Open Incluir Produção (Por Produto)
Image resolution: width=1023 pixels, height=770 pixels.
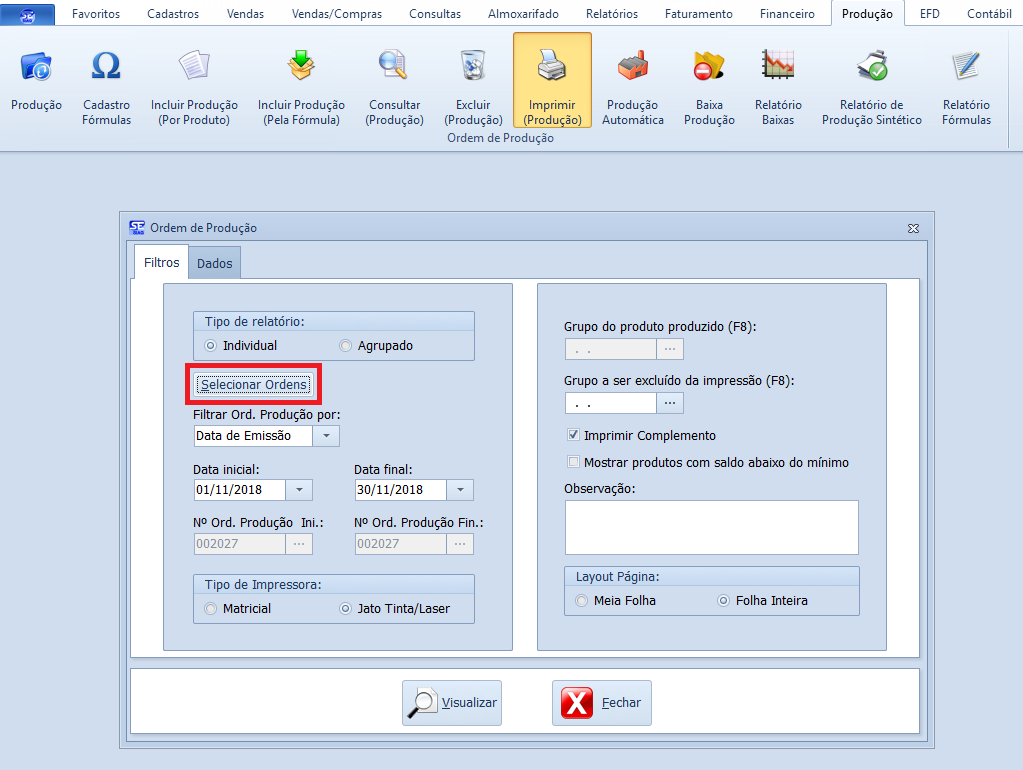pos(194,67)
